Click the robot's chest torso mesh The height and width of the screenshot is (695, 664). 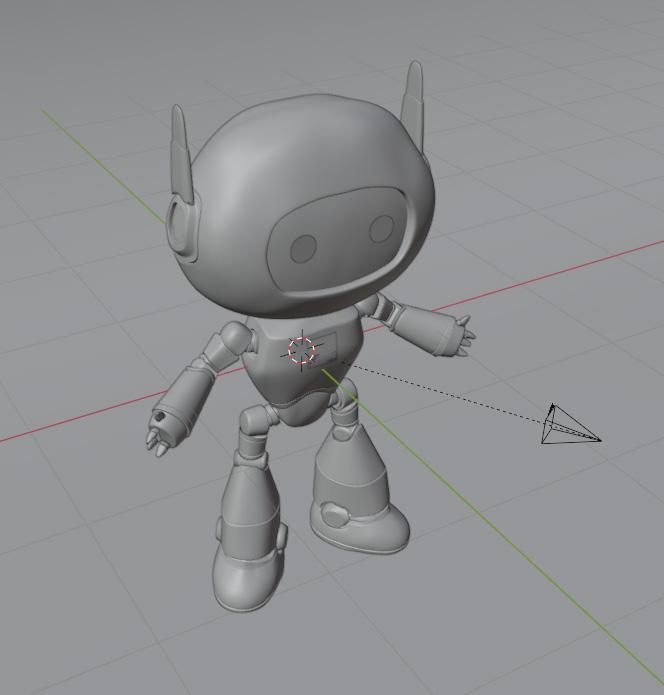(x=306, y=359)
